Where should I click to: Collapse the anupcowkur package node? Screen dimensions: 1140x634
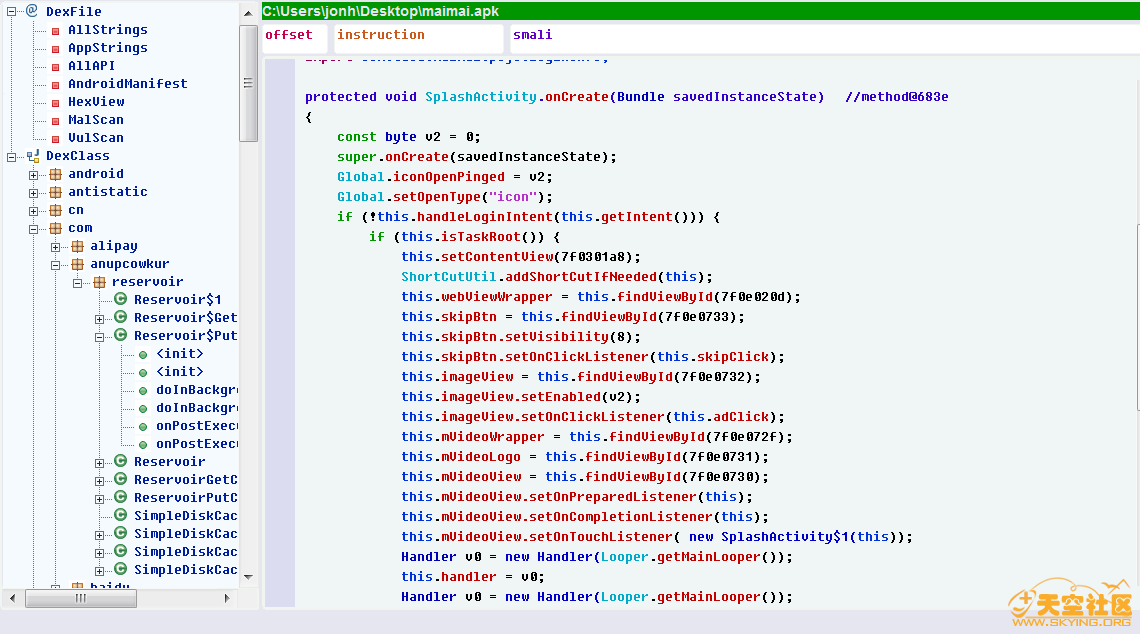(x=56, y=264)
